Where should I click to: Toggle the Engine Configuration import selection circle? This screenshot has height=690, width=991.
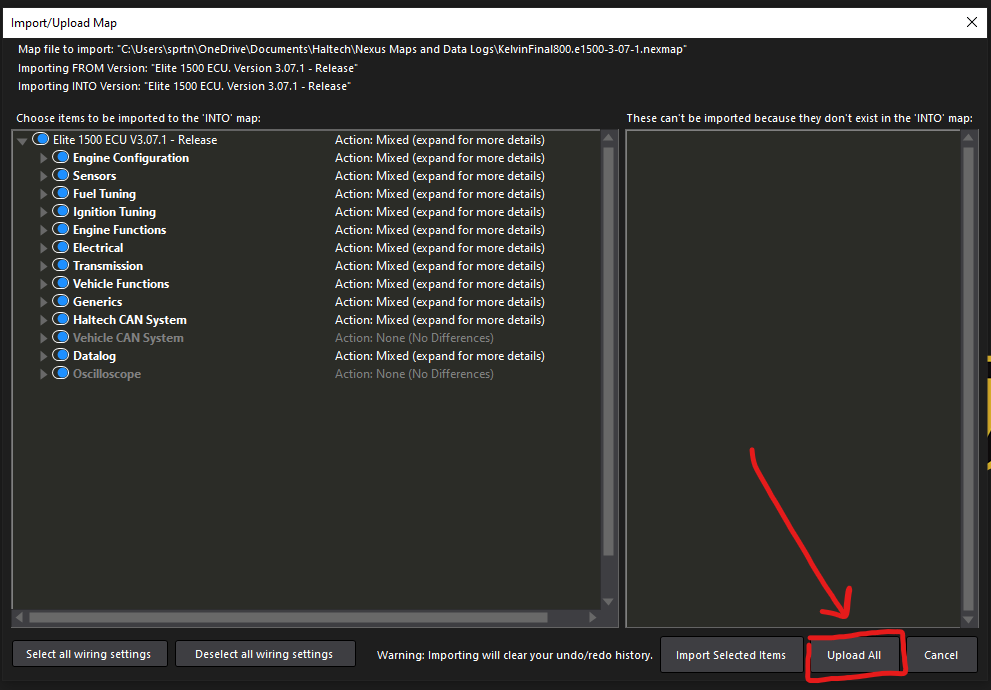[61, 157]
